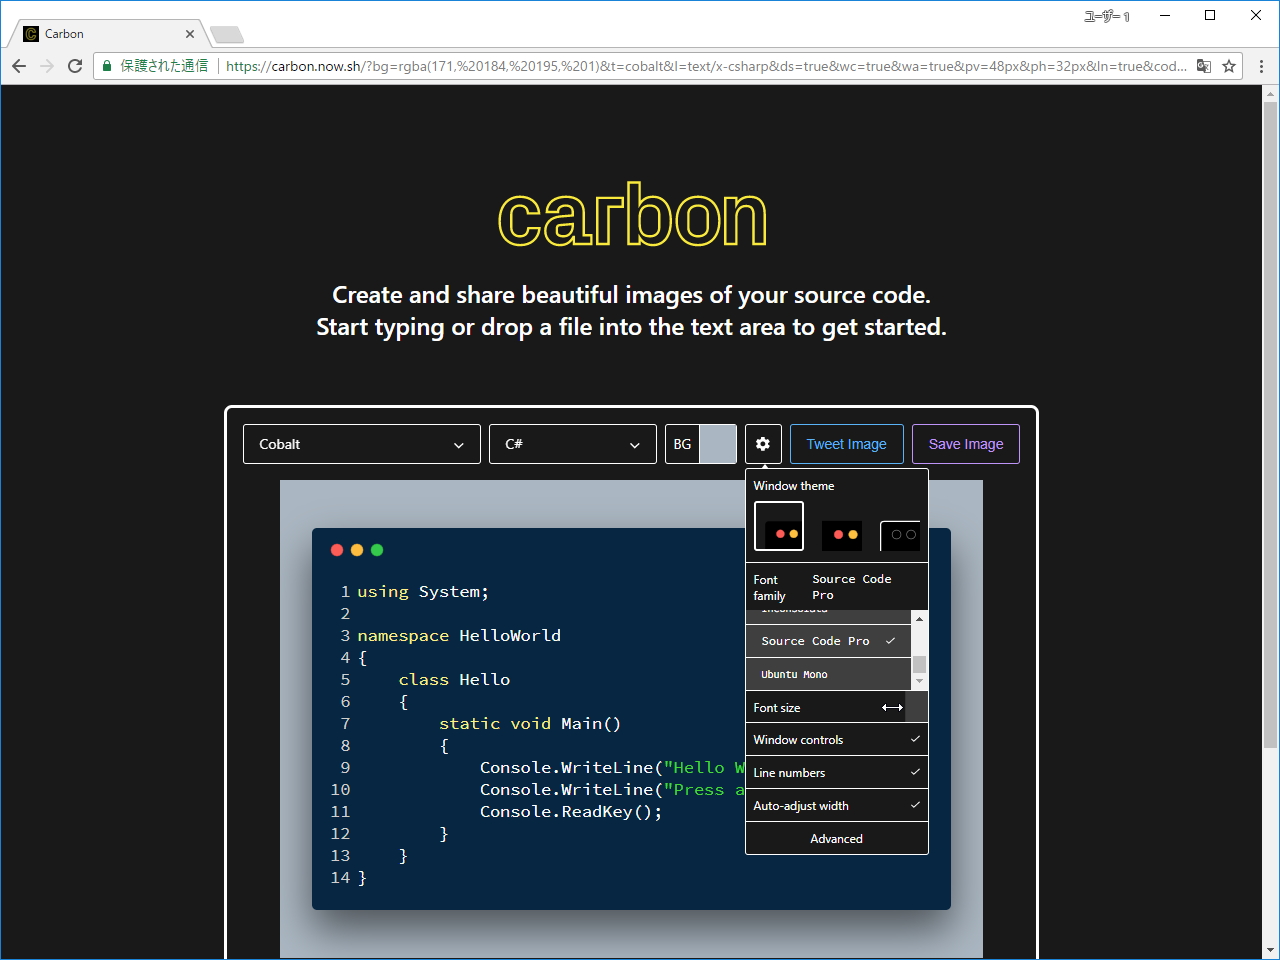Toggle the Auto-adjust width option
Image resolution: width=1280 pixels, height=960 pixels.
coord(837,806)
